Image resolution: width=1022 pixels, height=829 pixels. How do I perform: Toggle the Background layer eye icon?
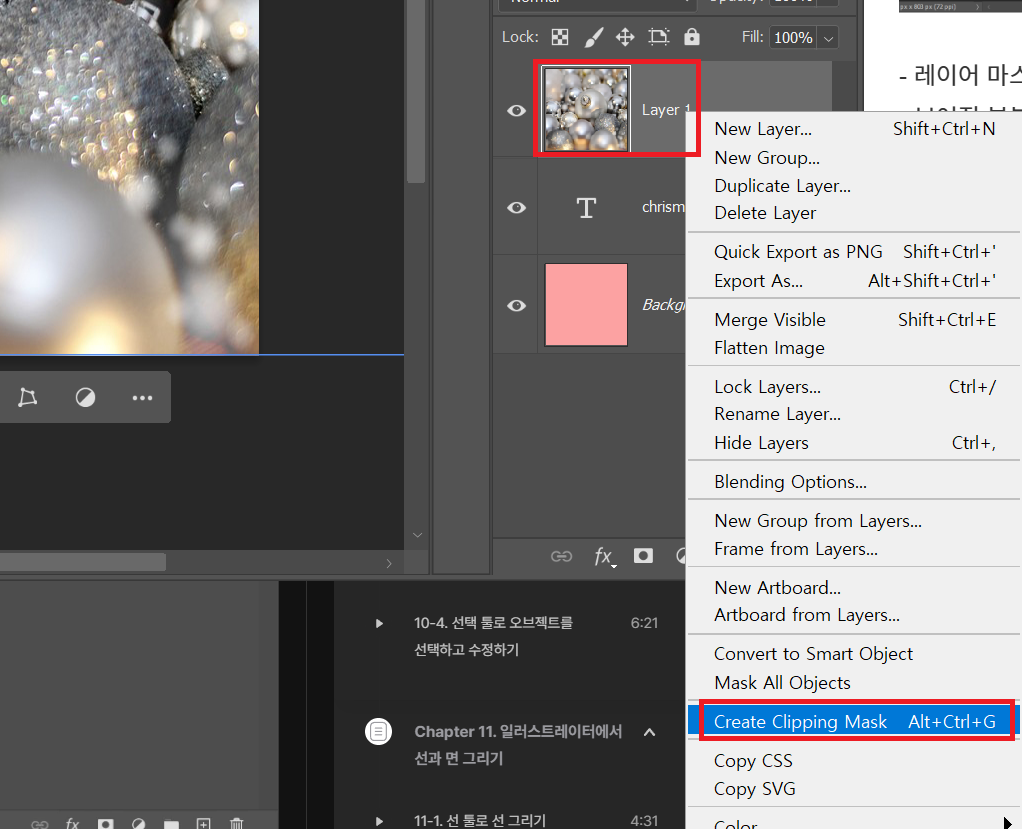pyautogui.click(x=517, y=306)
